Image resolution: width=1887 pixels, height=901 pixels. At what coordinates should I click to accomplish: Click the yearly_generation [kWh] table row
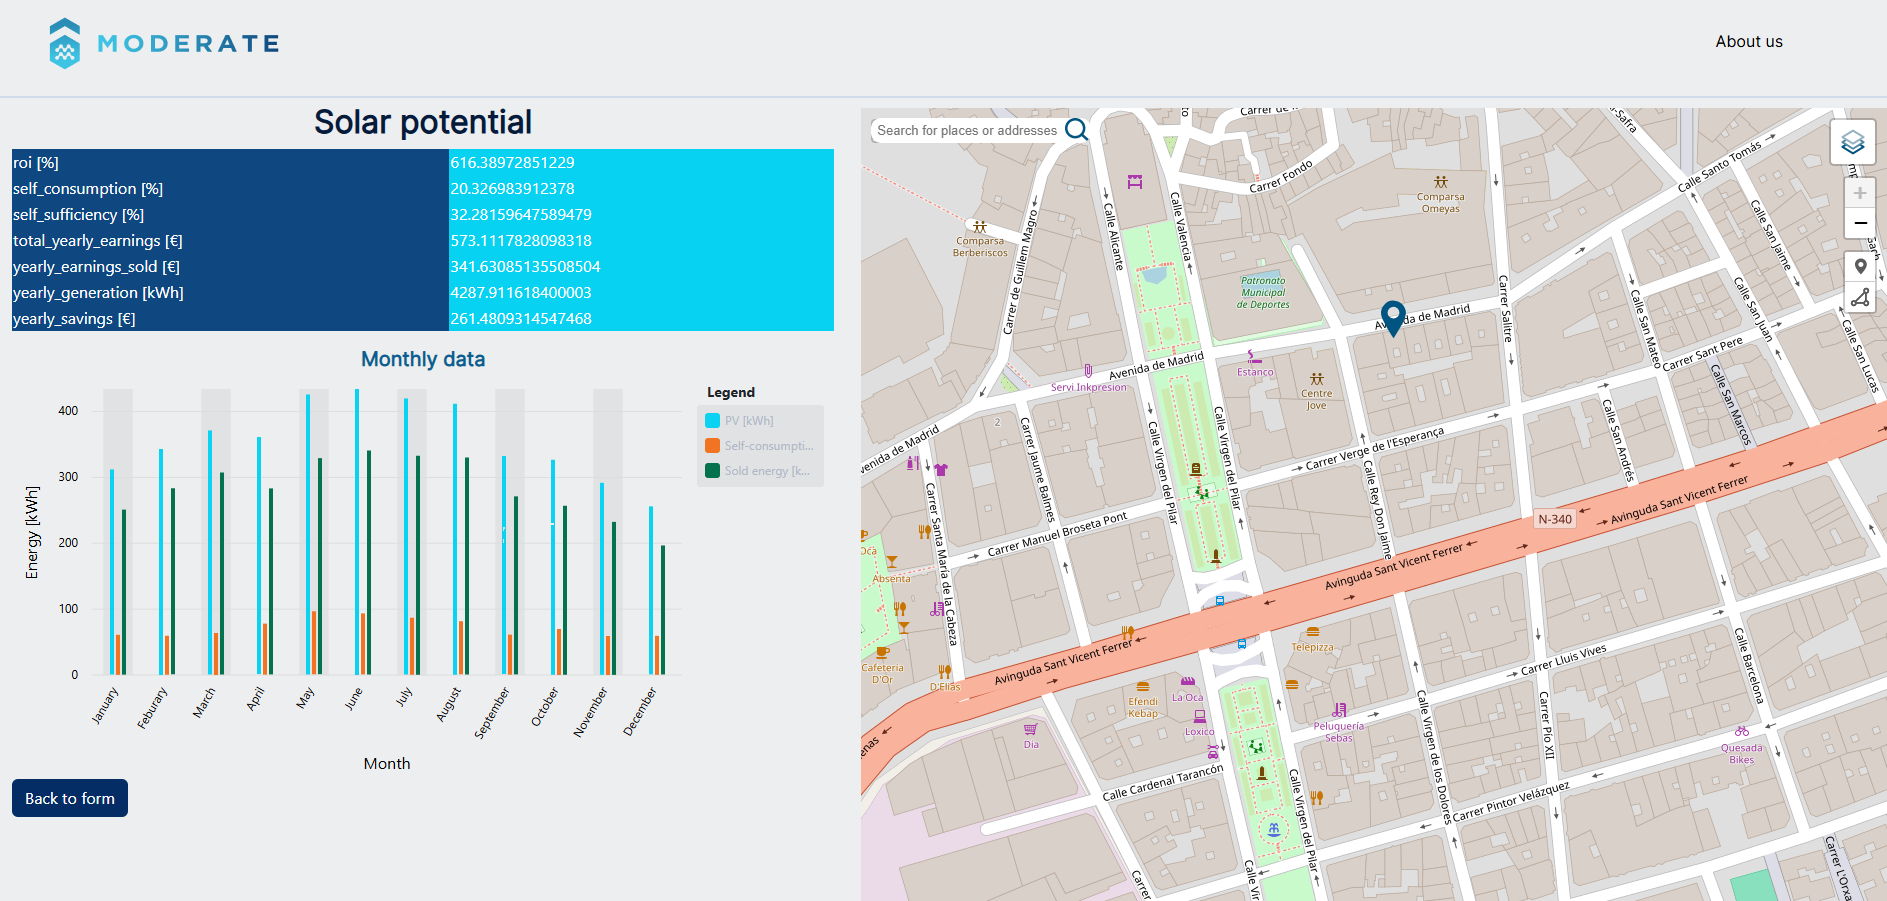[x=423, y=292]
